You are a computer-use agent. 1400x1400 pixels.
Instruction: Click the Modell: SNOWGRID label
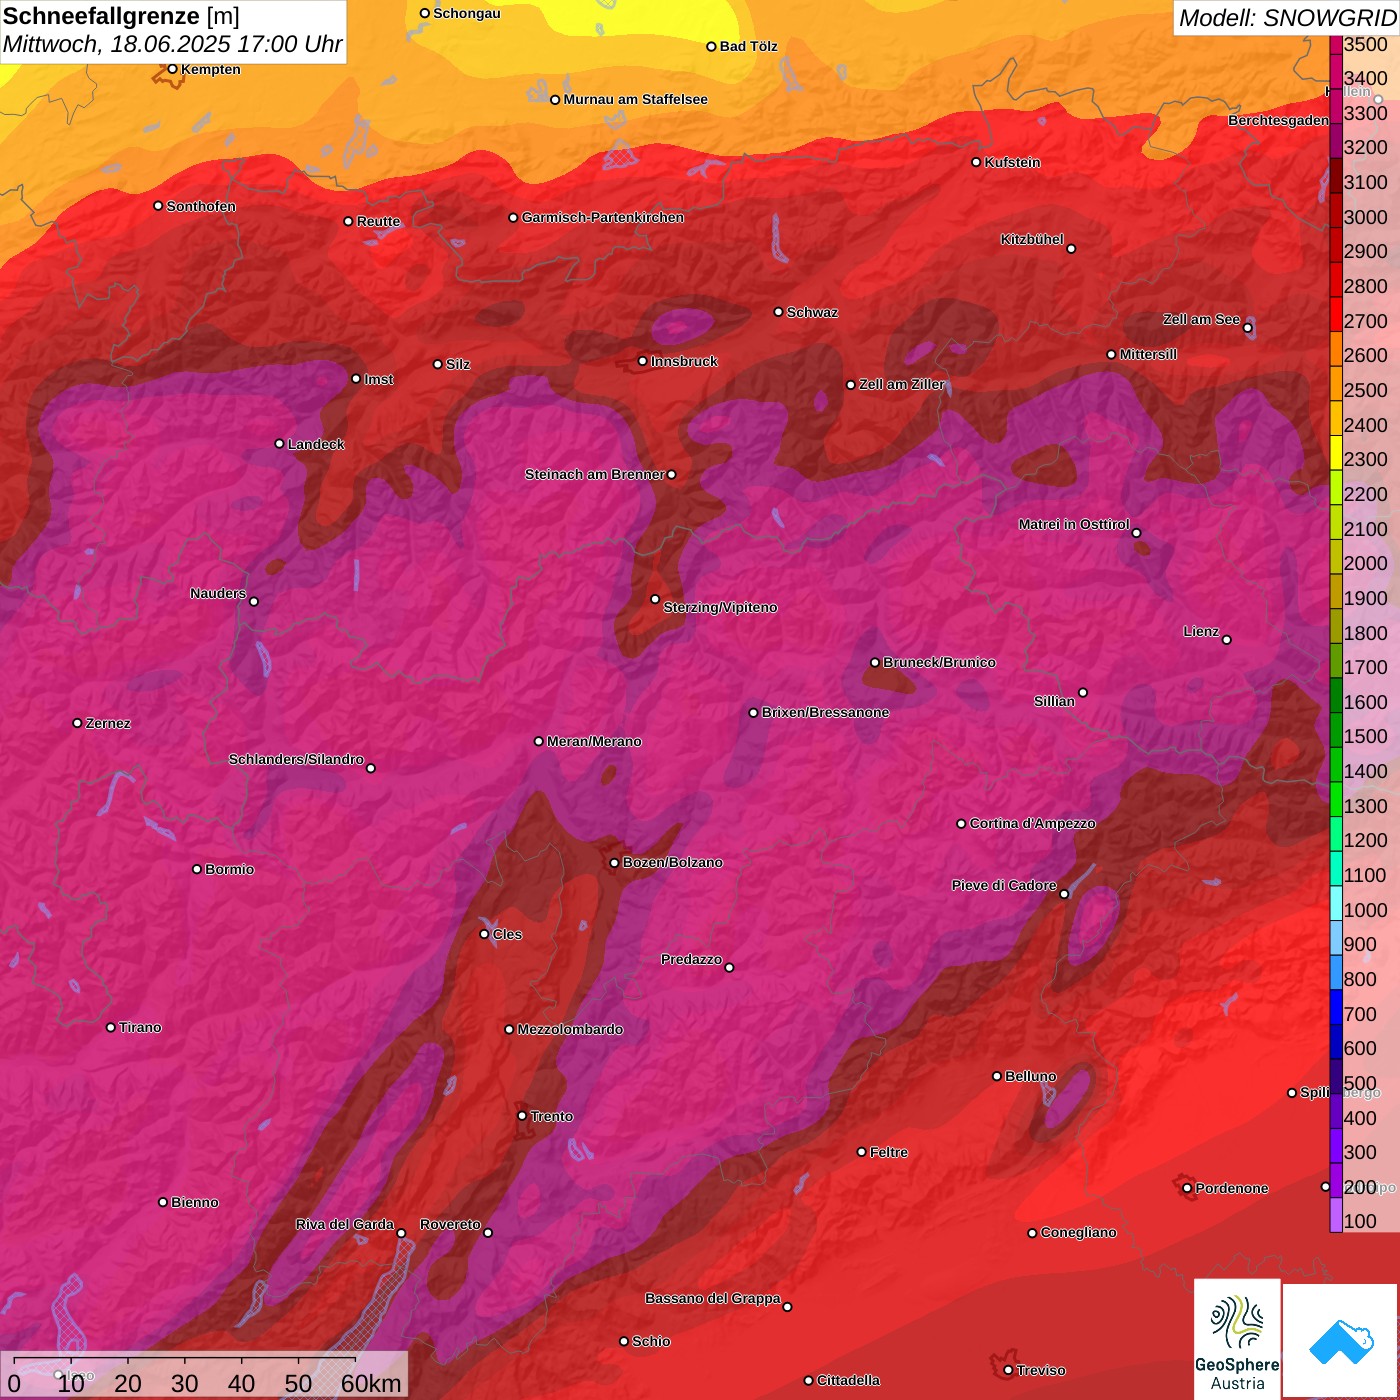pyautogui.click(x=1287, y=17)
